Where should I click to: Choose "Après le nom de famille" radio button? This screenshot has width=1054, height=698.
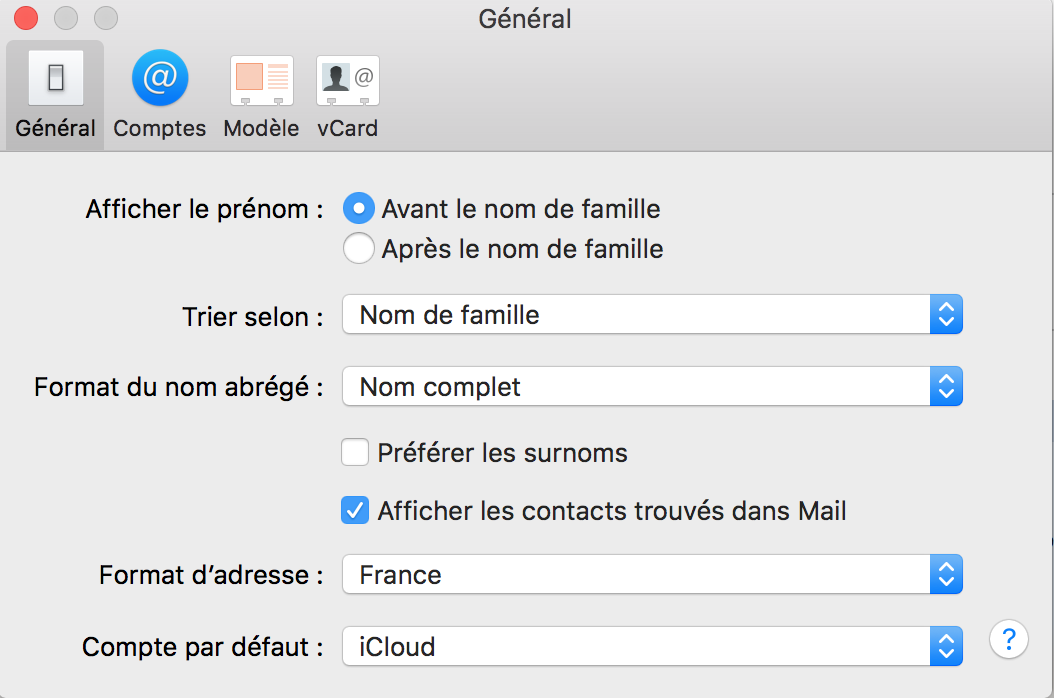click(x=358, y=248)
